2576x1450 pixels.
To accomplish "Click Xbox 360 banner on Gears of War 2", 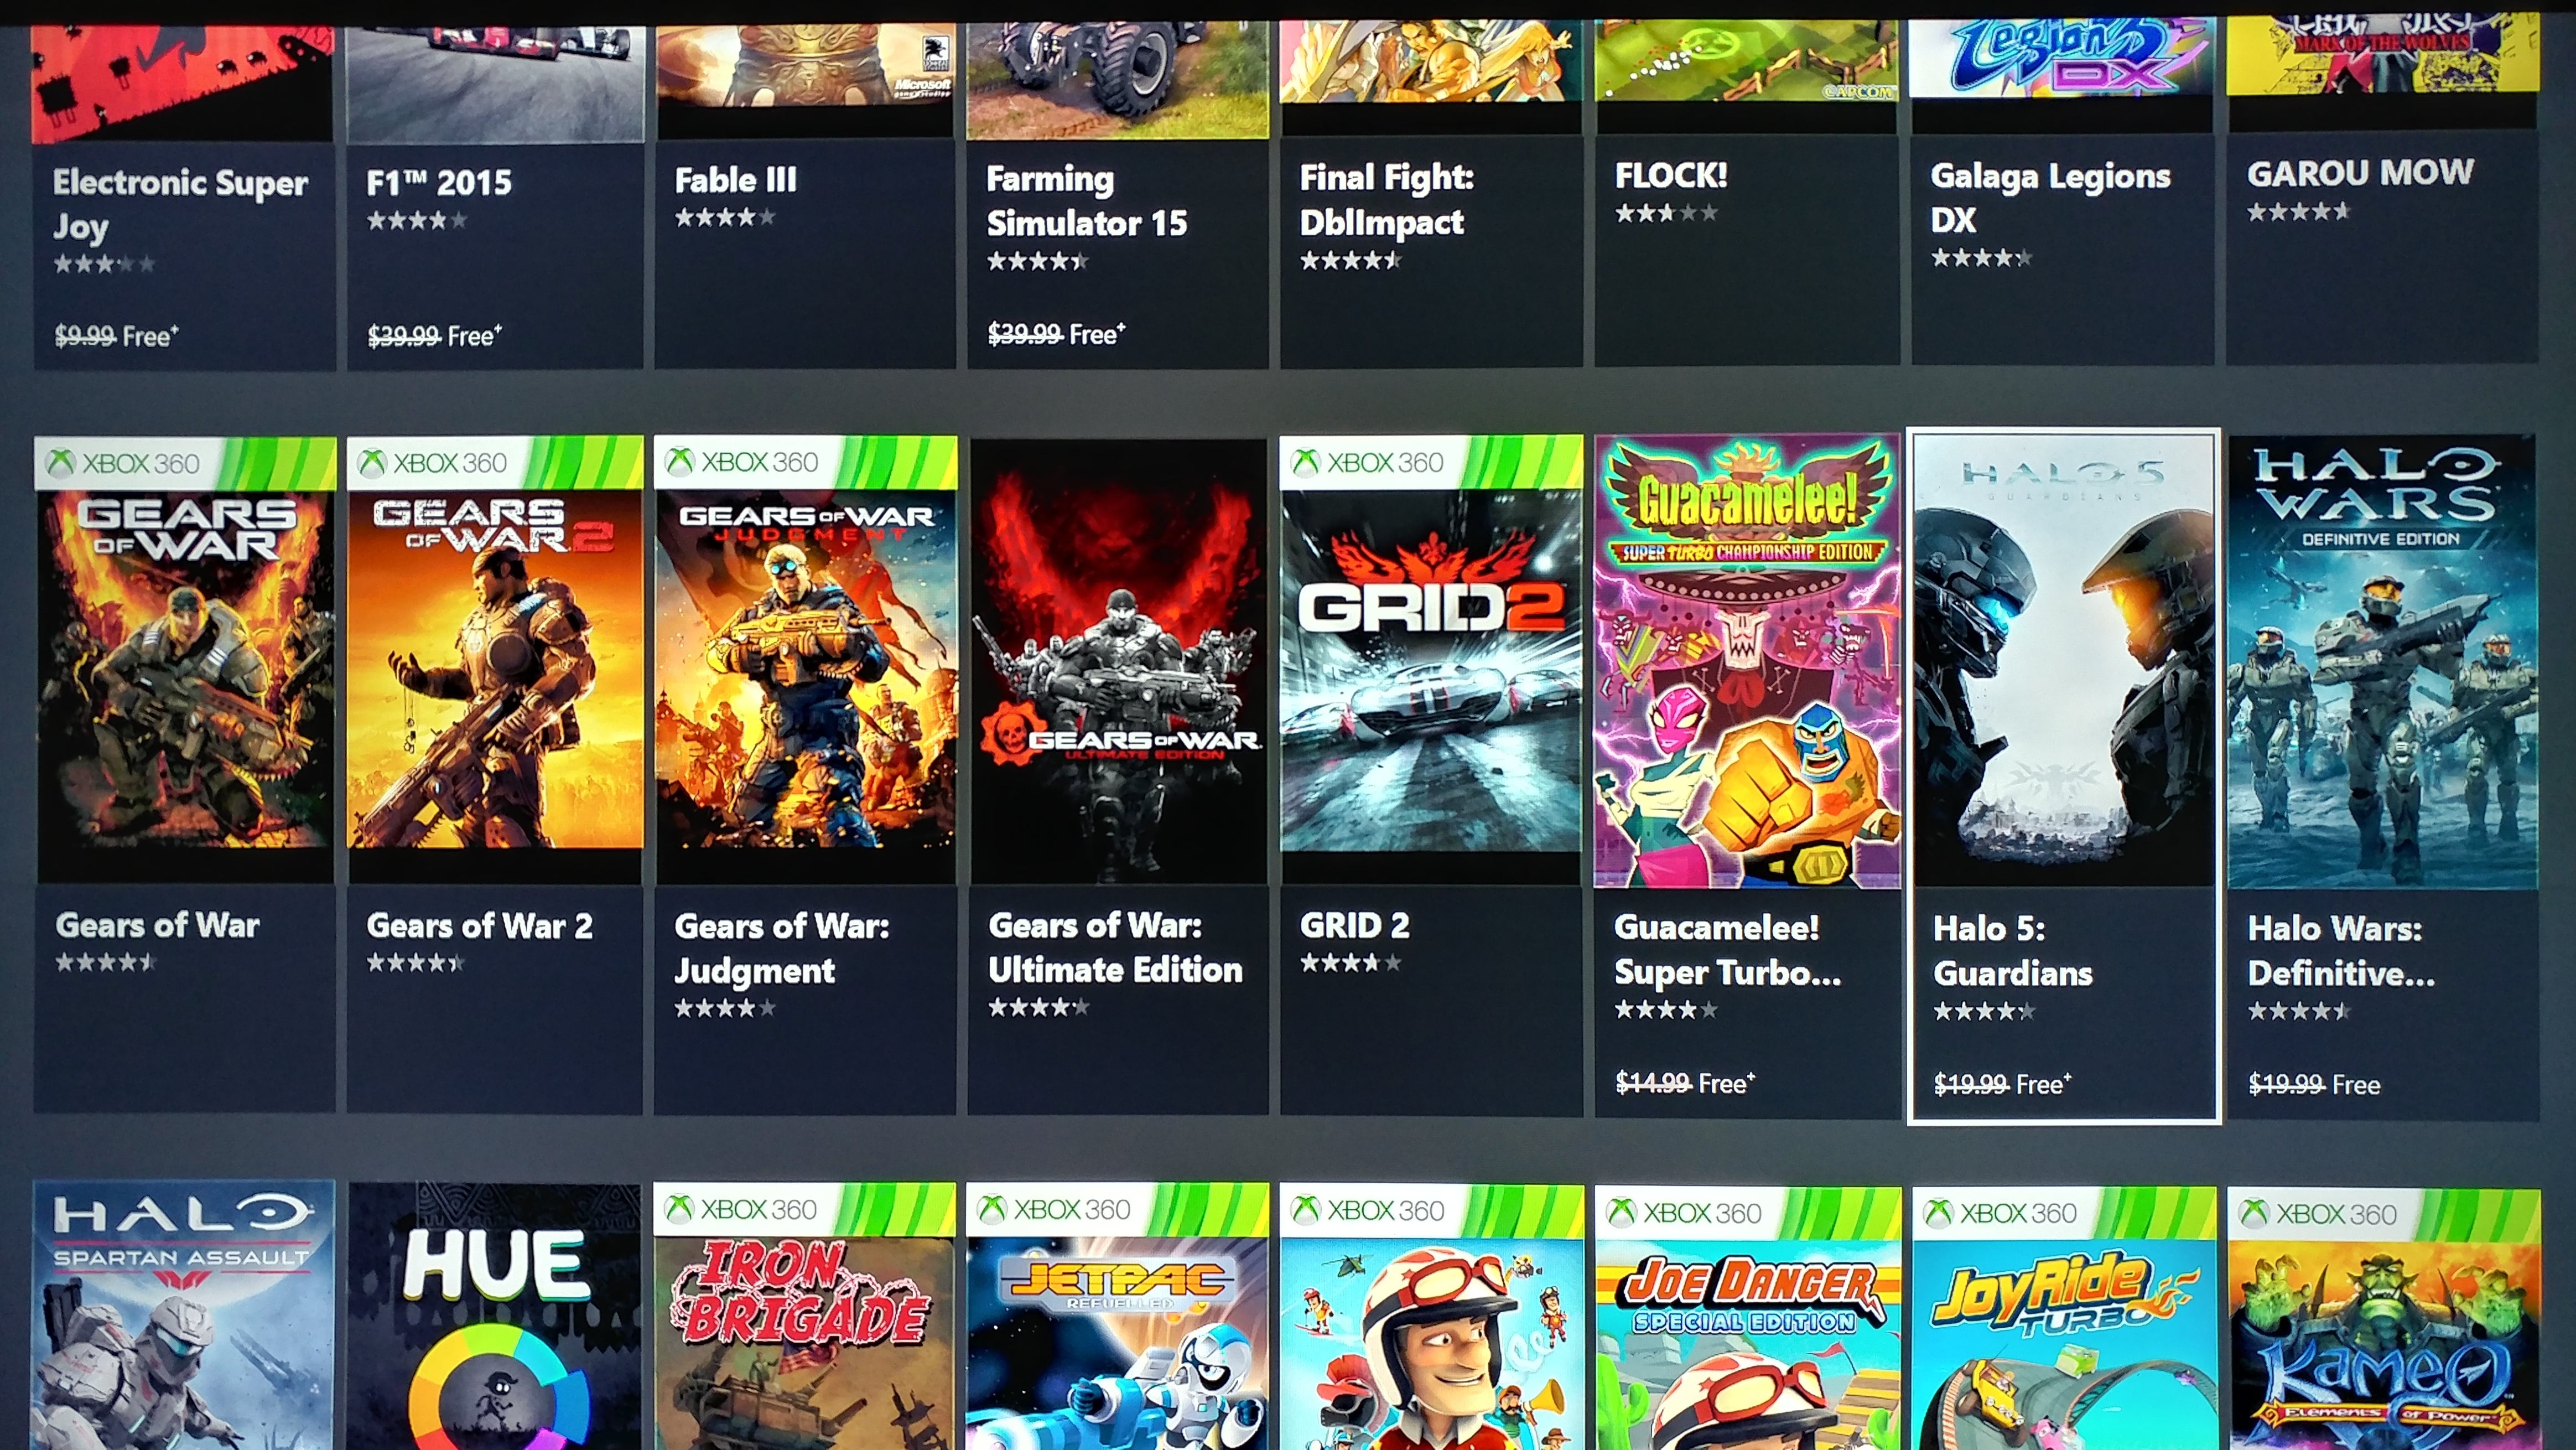I will point(495,463).
